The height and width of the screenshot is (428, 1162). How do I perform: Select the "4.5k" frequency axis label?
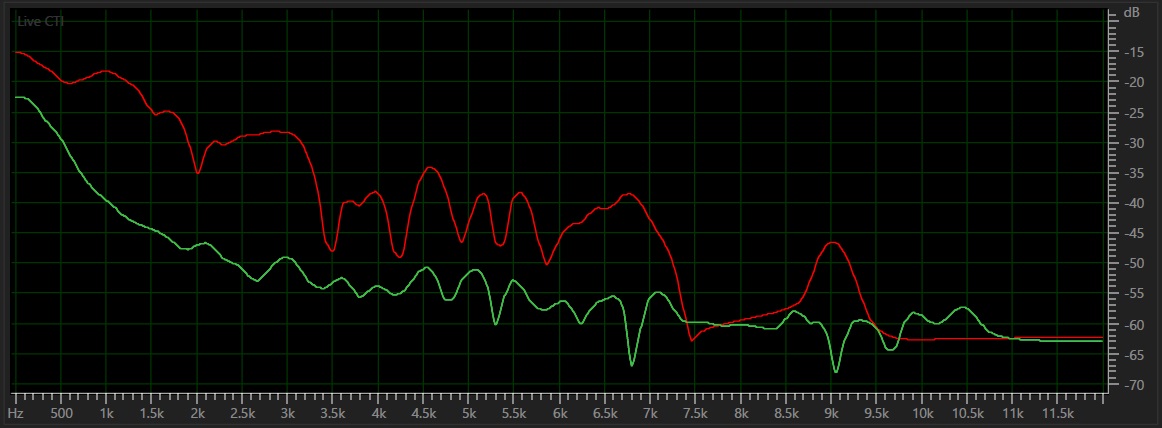[423, 413]
